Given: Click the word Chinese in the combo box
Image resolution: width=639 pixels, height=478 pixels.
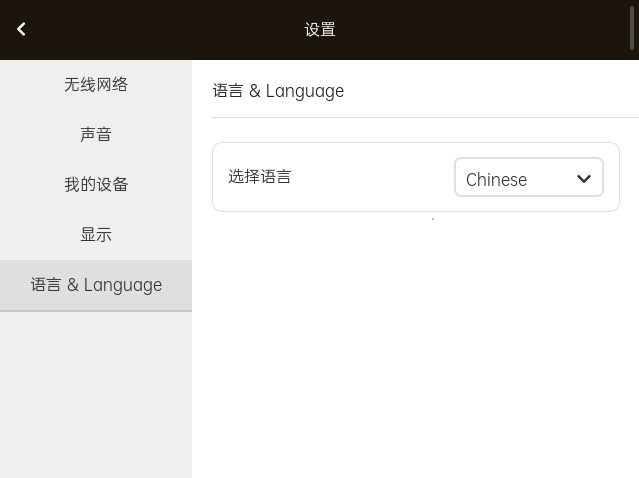Looking at the screenshot, I should (x=496, y=179).
